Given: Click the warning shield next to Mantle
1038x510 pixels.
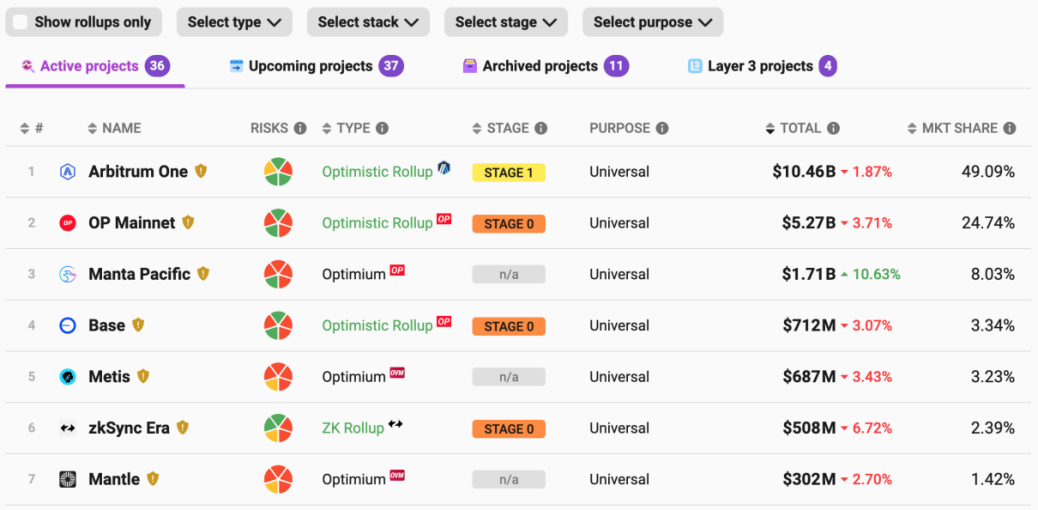Looking at the screenshot, I should click(153, 478).
